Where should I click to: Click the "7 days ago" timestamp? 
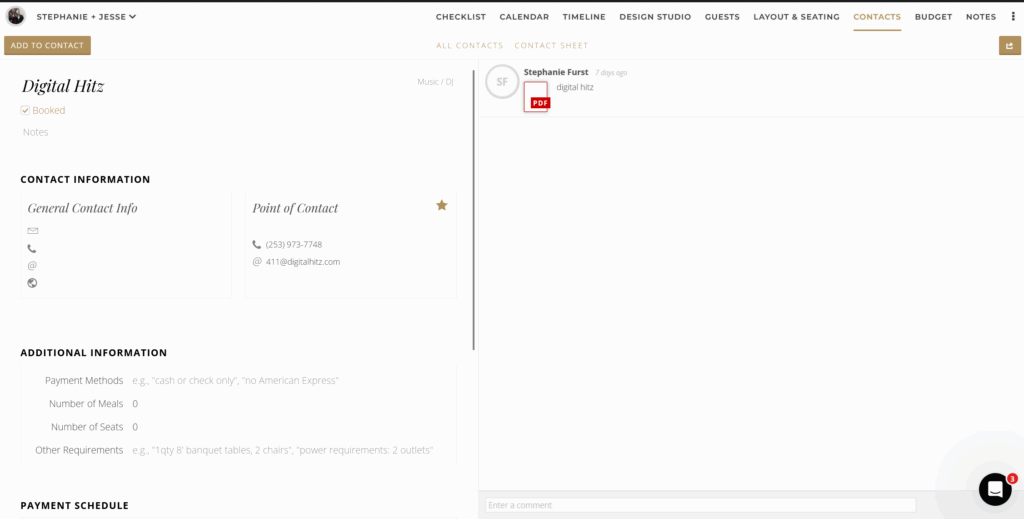(611, 72)
